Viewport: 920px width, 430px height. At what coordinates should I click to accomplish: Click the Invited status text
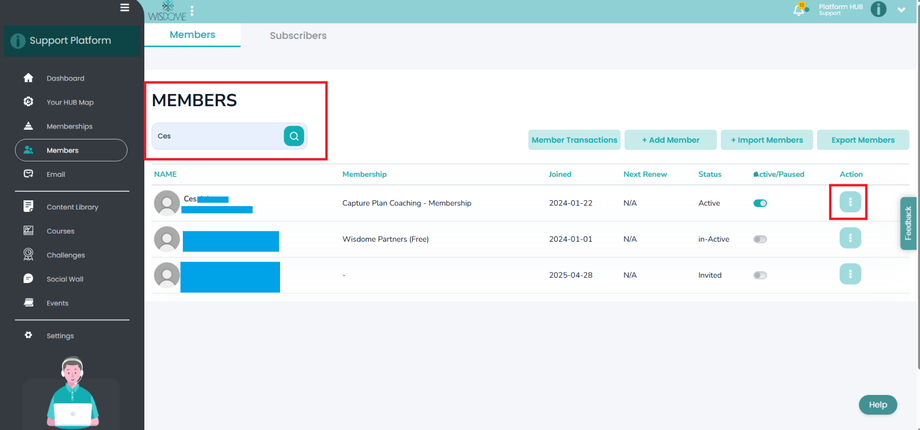pyautogui.click(x=710, y=275)
